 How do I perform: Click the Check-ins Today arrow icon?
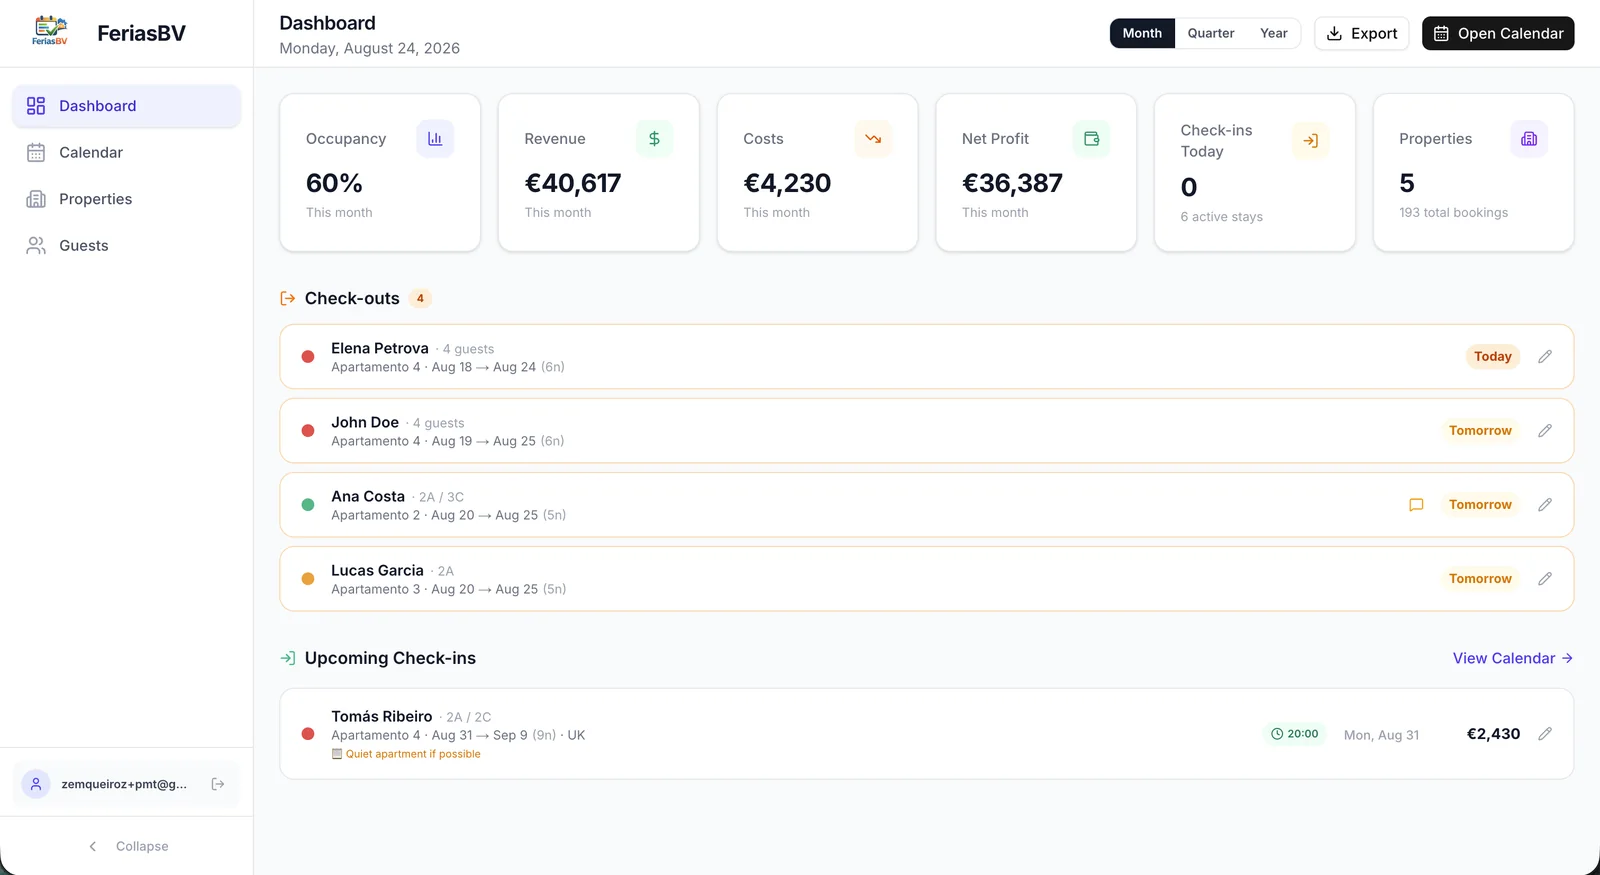[x=1310, y=141]
